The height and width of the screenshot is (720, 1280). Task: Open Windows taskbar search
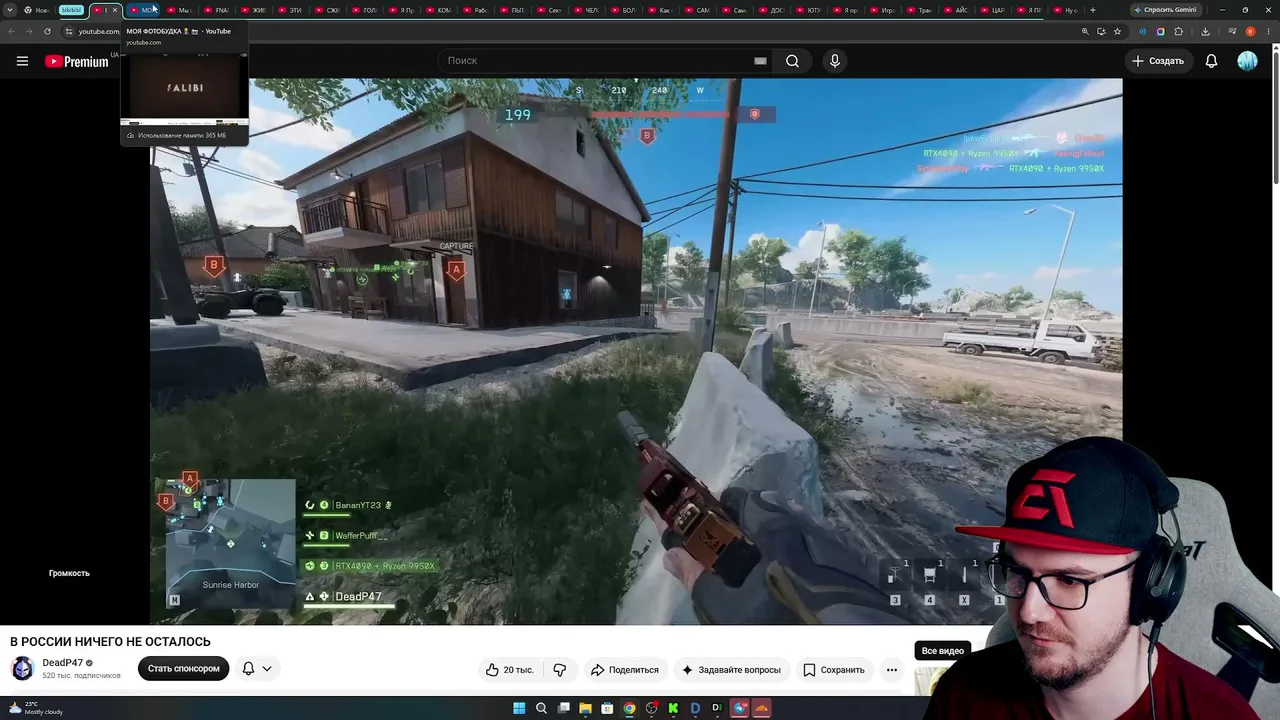coord(541,708)
